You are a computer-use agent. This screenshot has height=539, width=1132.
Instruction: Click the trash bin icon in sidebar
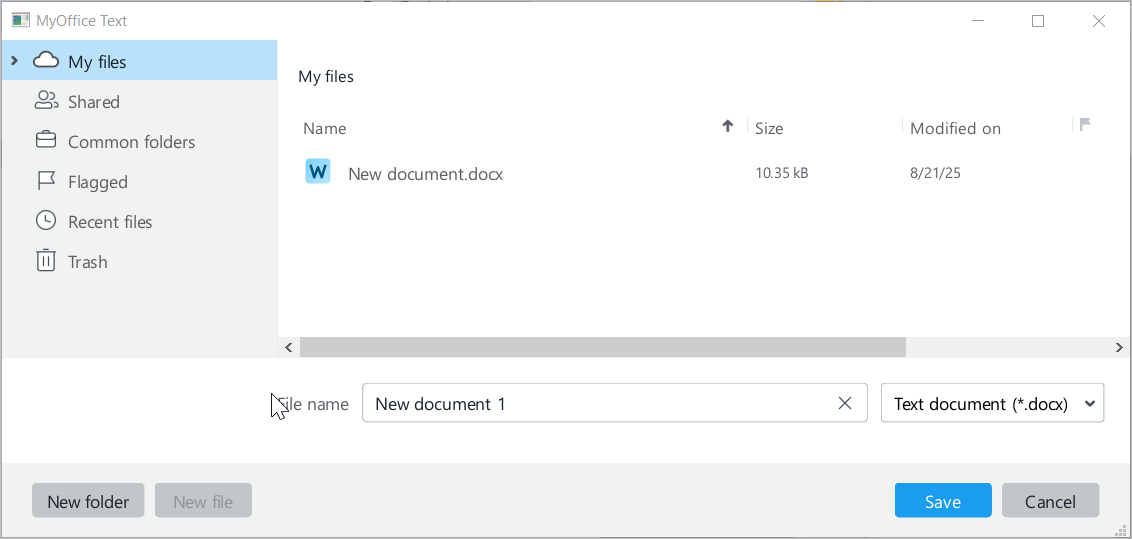coord(46,260)
